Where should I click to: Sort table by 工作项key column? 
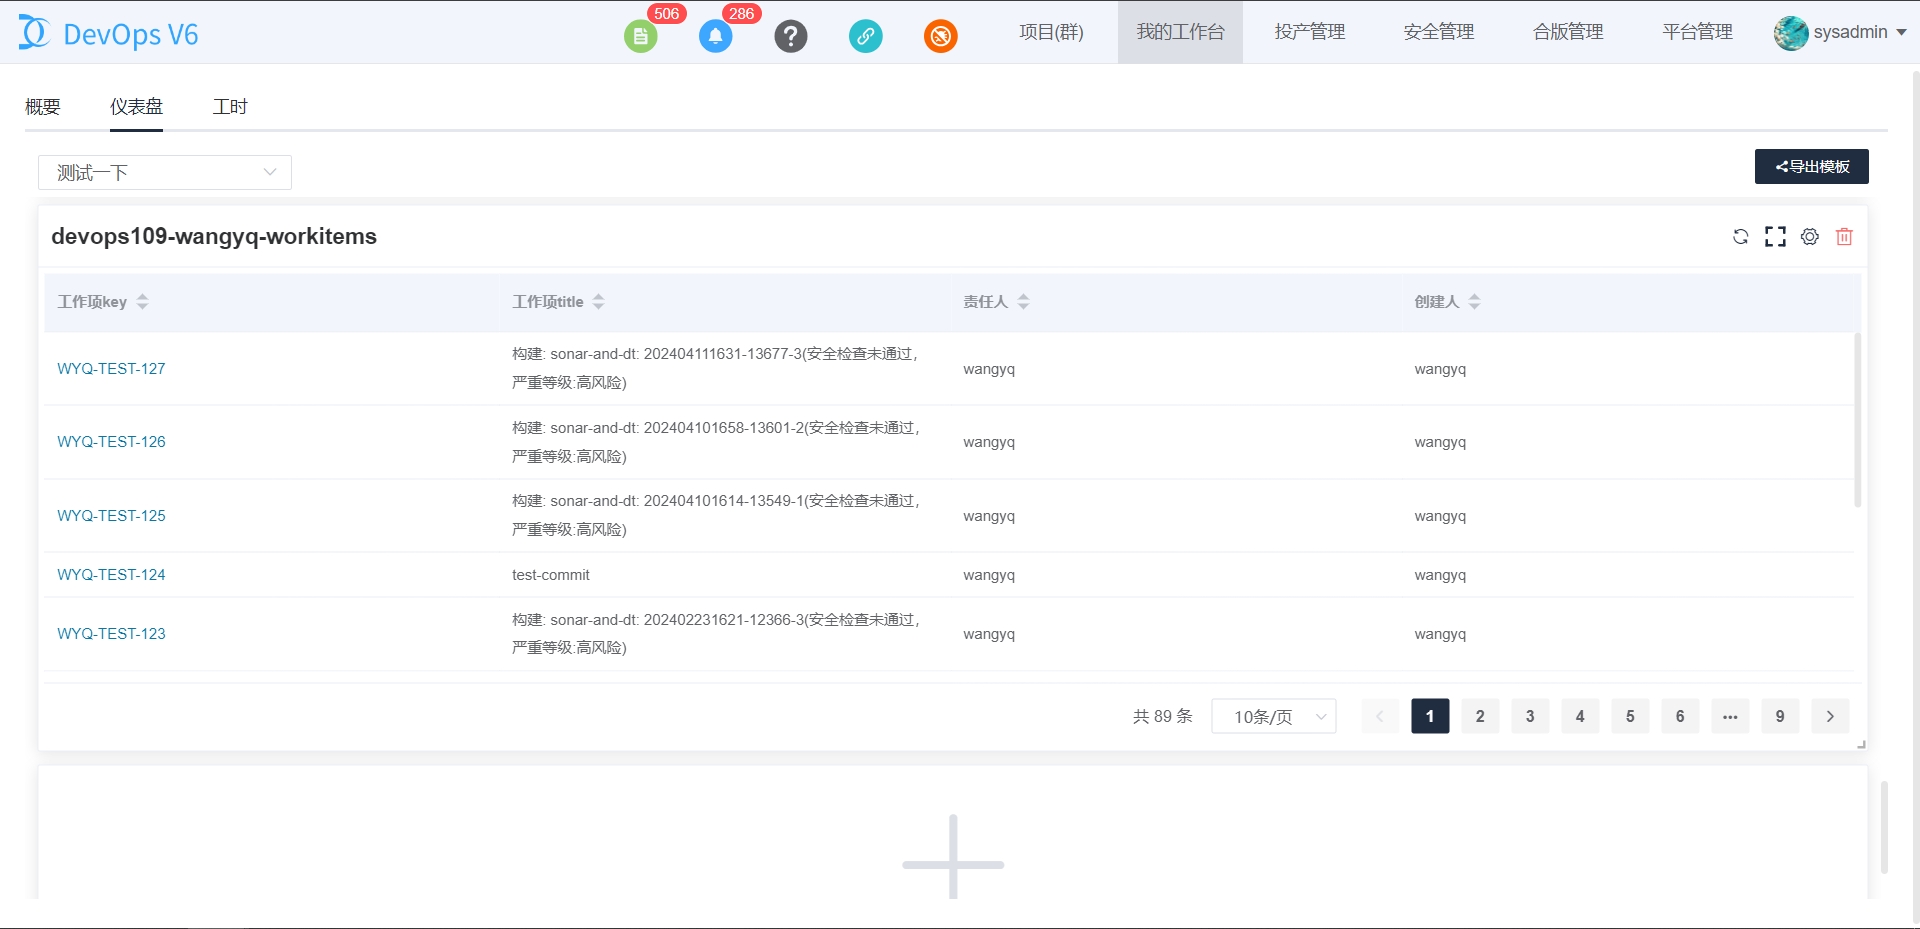coord(142,302)
